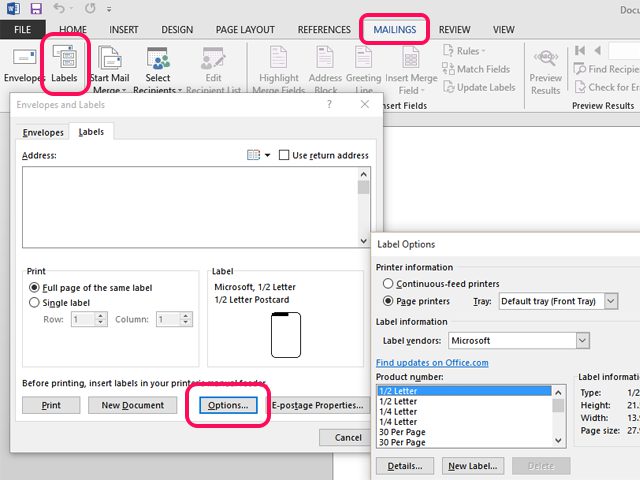Screen dimensions: 640x480
Task: Save the document with the floppy disk icon
Action: (x=36, y=8)
